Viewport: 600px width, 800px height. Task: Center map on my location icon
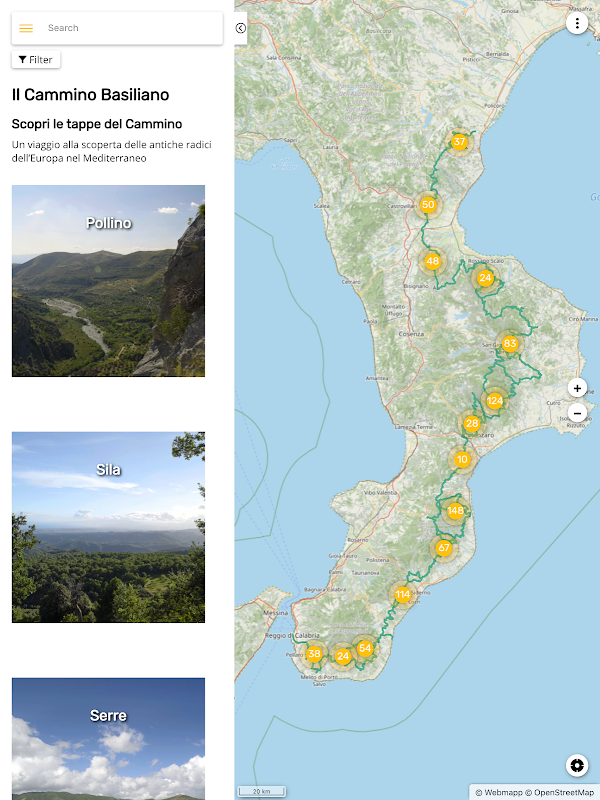tap(577, 765)
